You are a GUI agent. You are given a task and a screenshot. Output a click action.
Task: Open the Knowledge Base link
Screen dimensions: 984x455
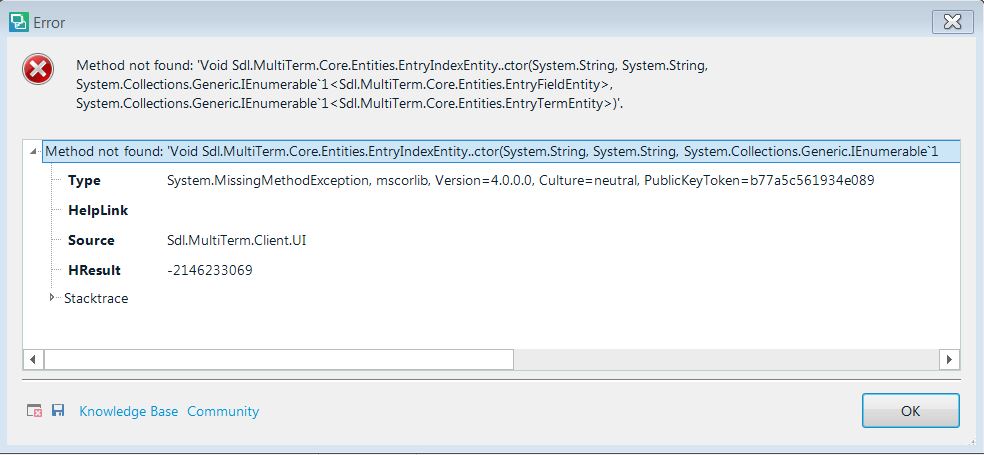(x=129, y=411)
